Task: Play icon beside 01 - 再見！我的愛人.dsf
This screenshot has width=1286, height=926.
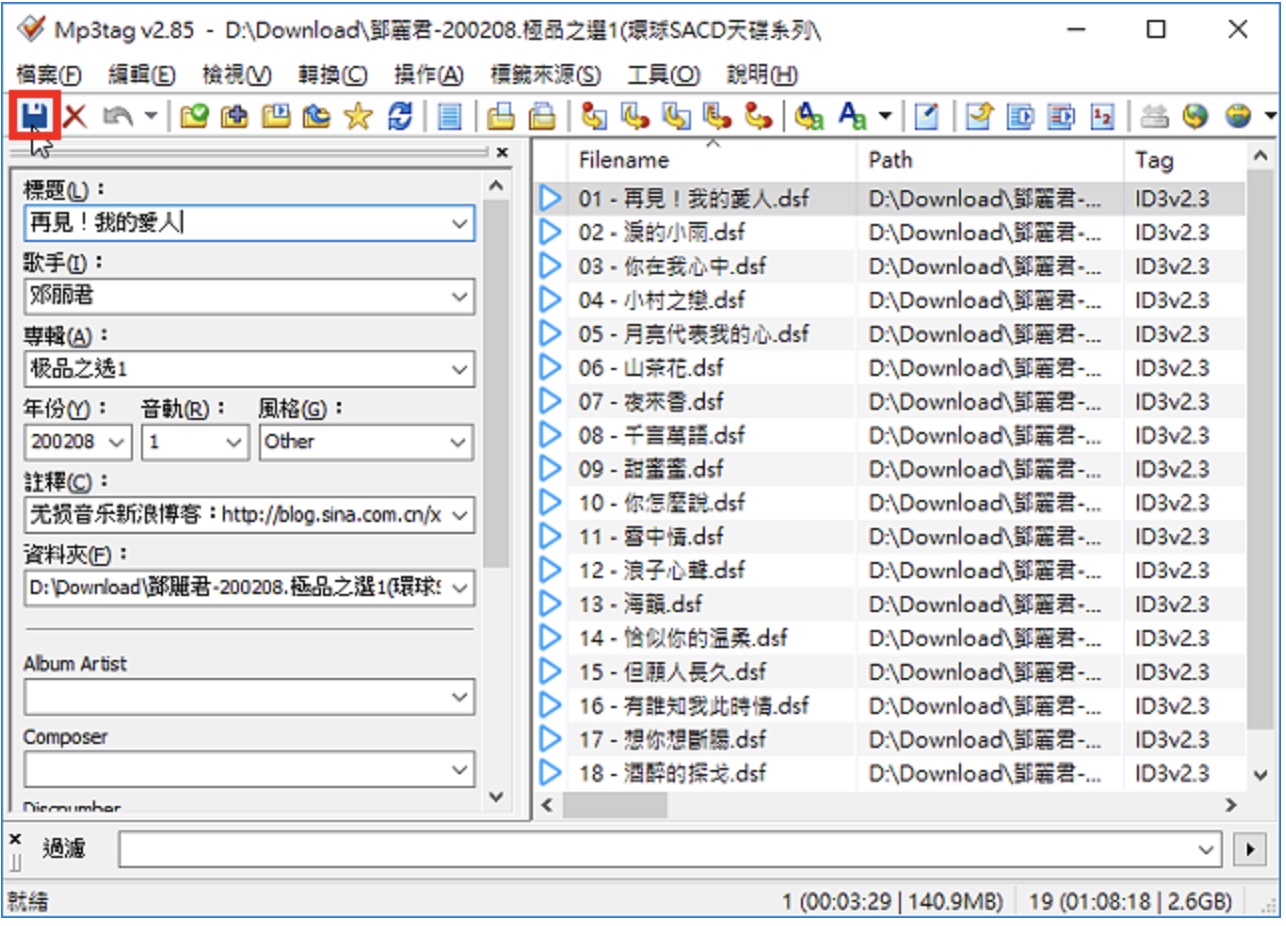Action: tap(549, 198)
